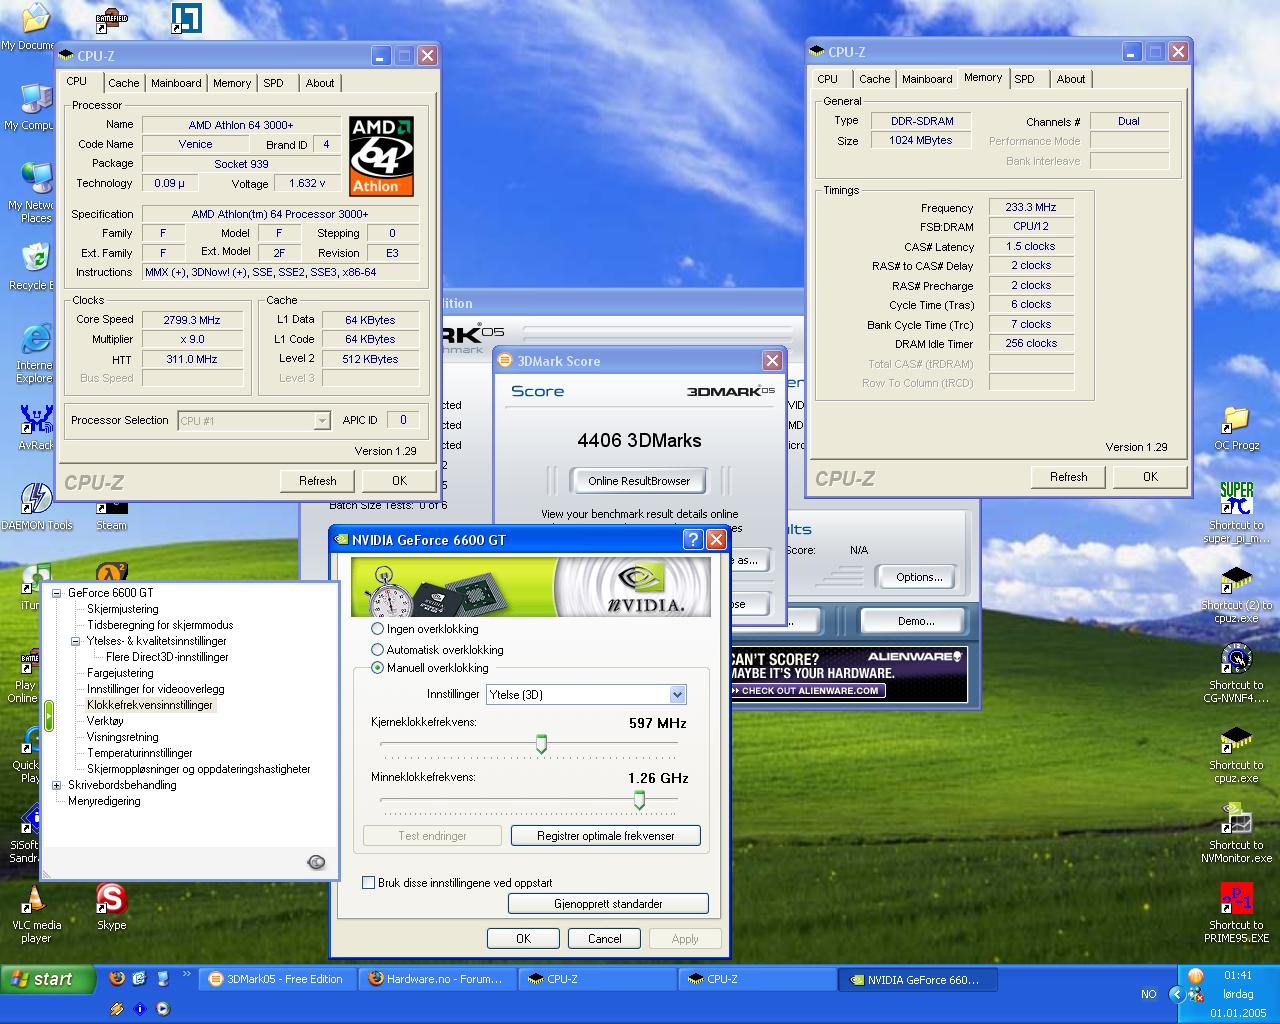This screenshot has height=1024, width=1280.
Task: Launch Shortcut to PRIME95.EXE icon
Action: 1236,913
